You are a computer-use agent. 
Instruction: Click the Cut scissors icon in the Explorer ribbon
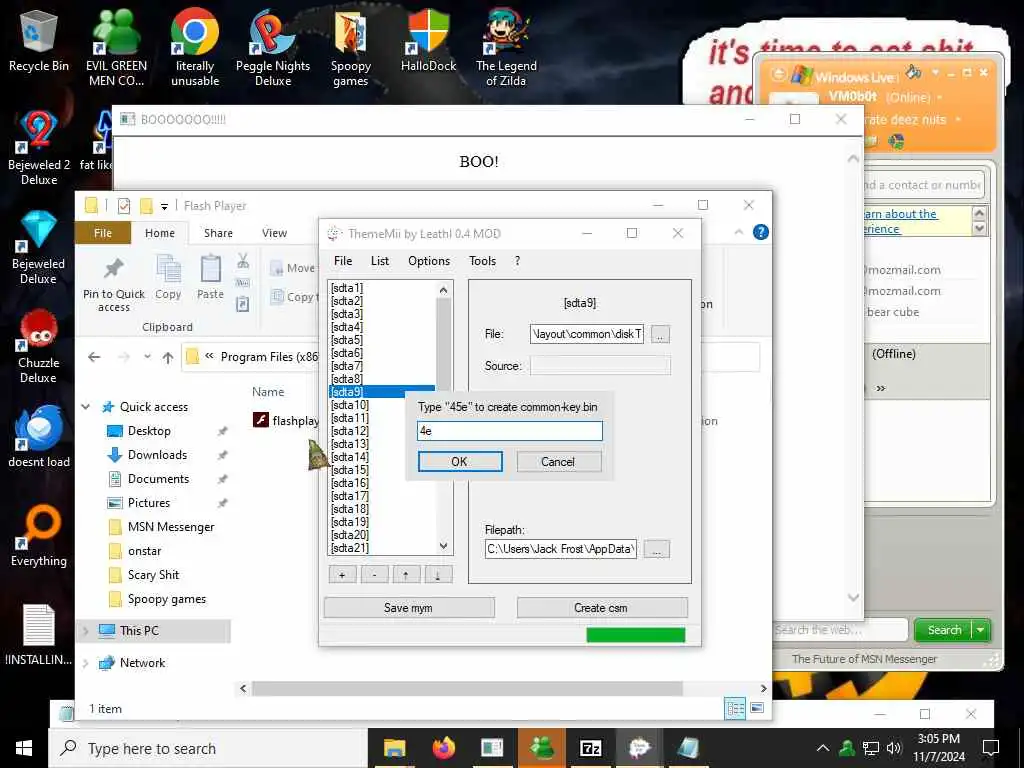[243, 261]
